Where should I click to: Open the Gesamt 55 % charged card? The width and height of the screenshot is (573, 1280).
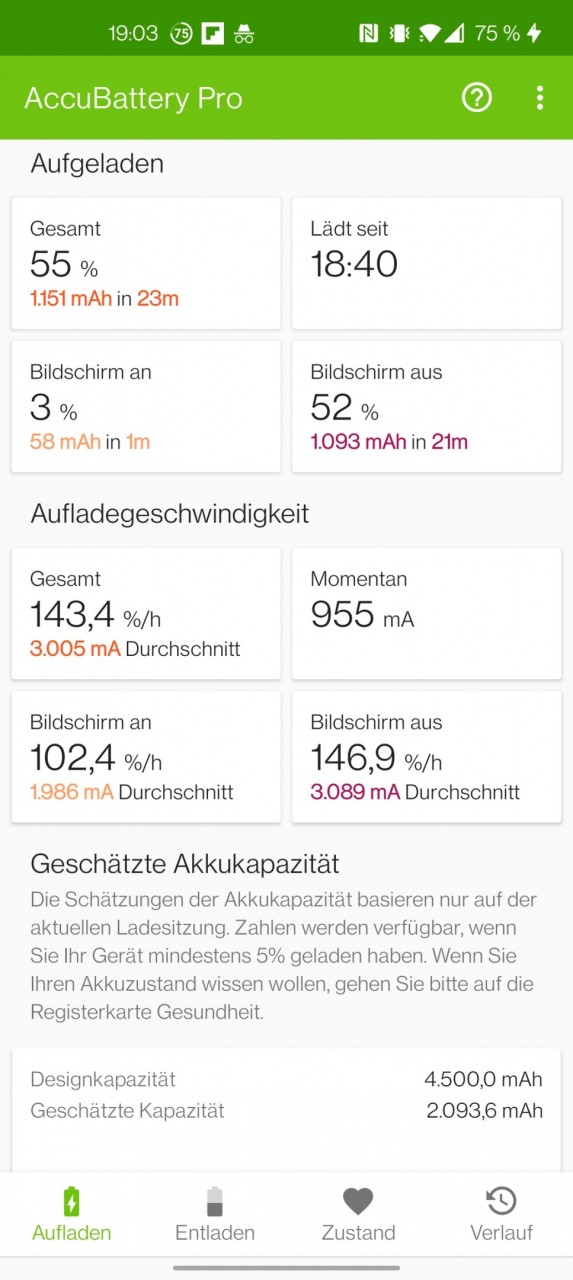coord(146,263)
